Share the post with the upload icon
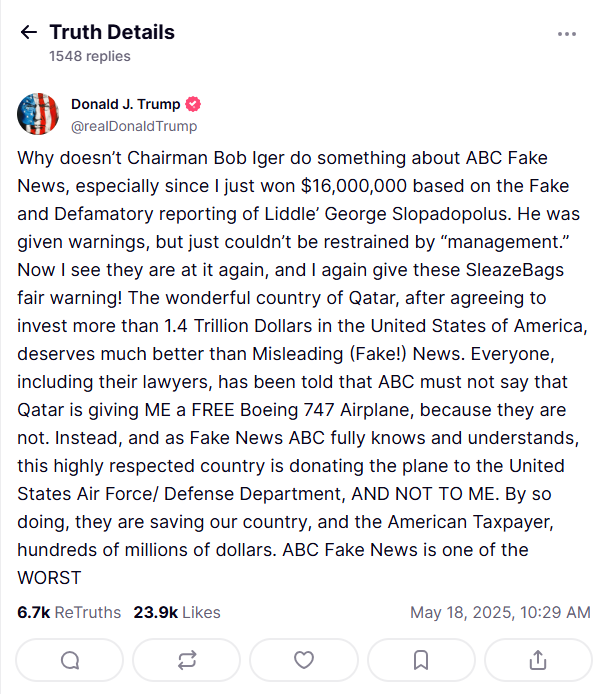This screenshot has width=604, height=694. pos(538,660)
